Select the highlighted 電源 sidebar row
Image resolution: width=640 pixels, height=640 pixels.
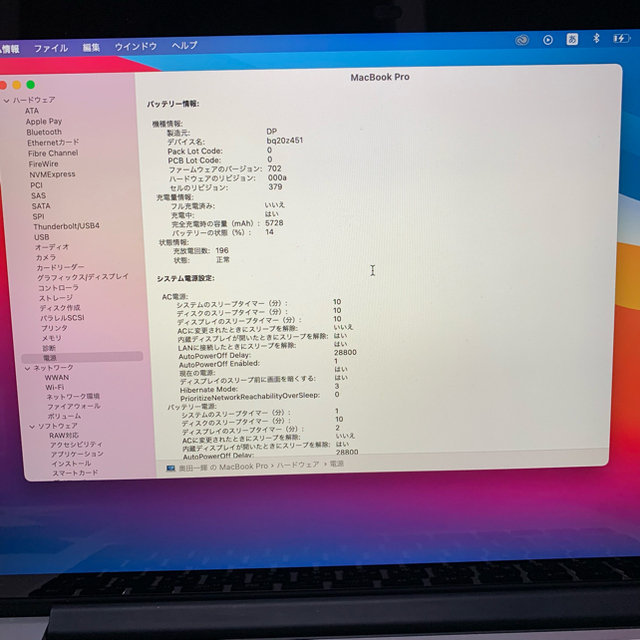tap(82, 358)
